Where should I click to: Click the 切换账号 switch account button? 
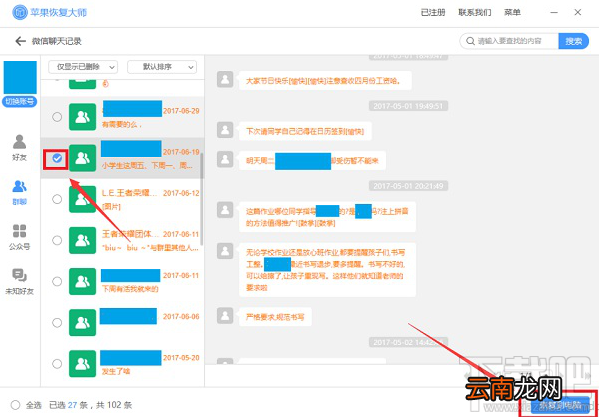(19, 102)
